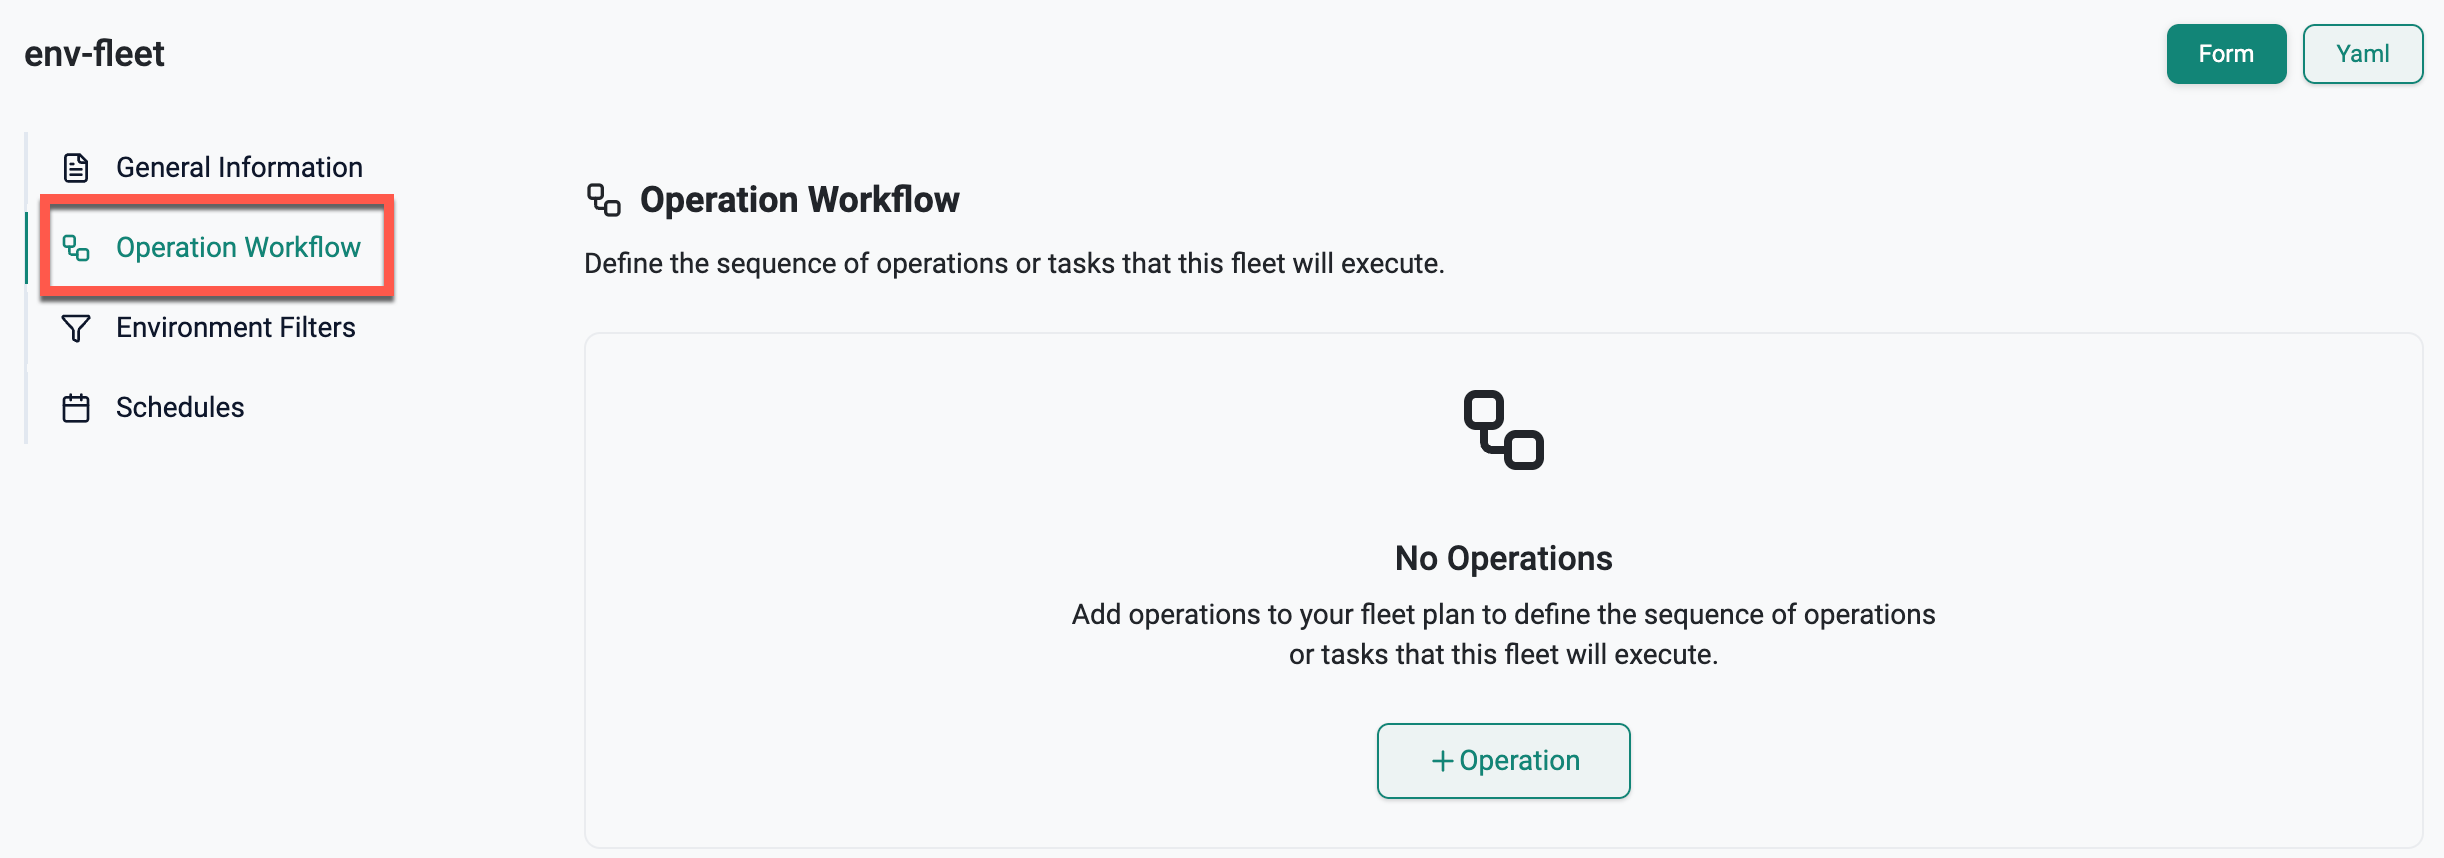Click the No Operations heading

pyautogui.click(x=1503, y=558)
